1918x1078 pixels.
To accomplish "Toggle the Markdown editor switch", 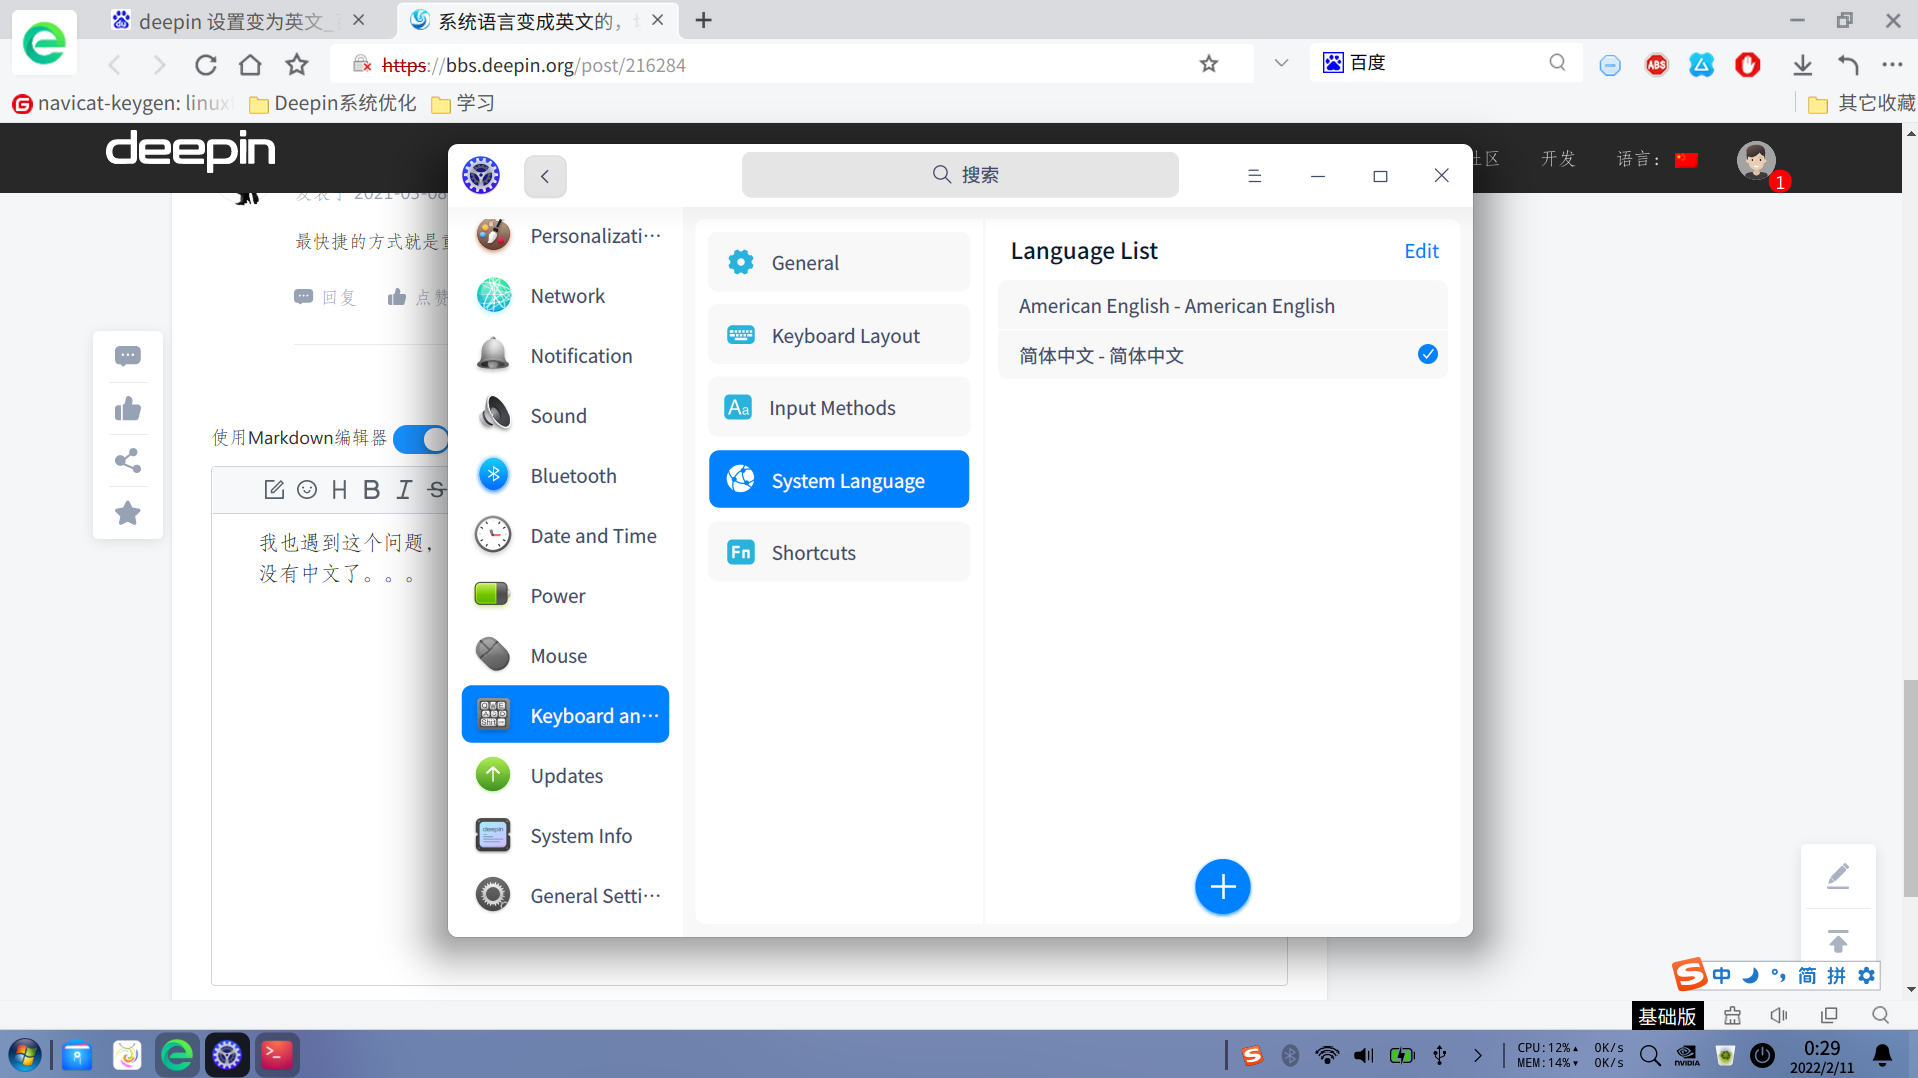I will [x=421, y=439].
